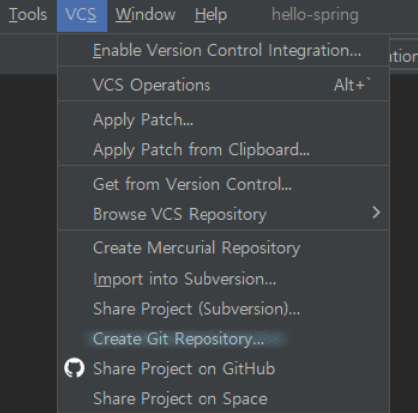Choose Create Mercurial Repository
418x413 pixels.
tap(223, 248)
